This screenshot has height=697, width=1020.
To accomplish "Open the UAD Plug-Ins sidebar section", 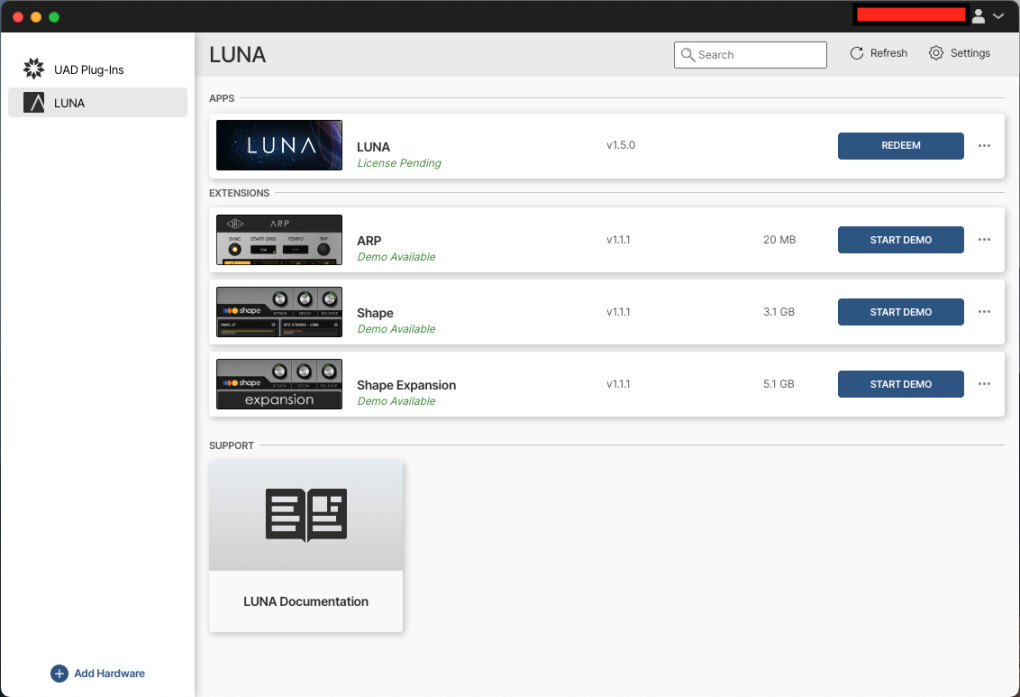I will pos(98,70).
